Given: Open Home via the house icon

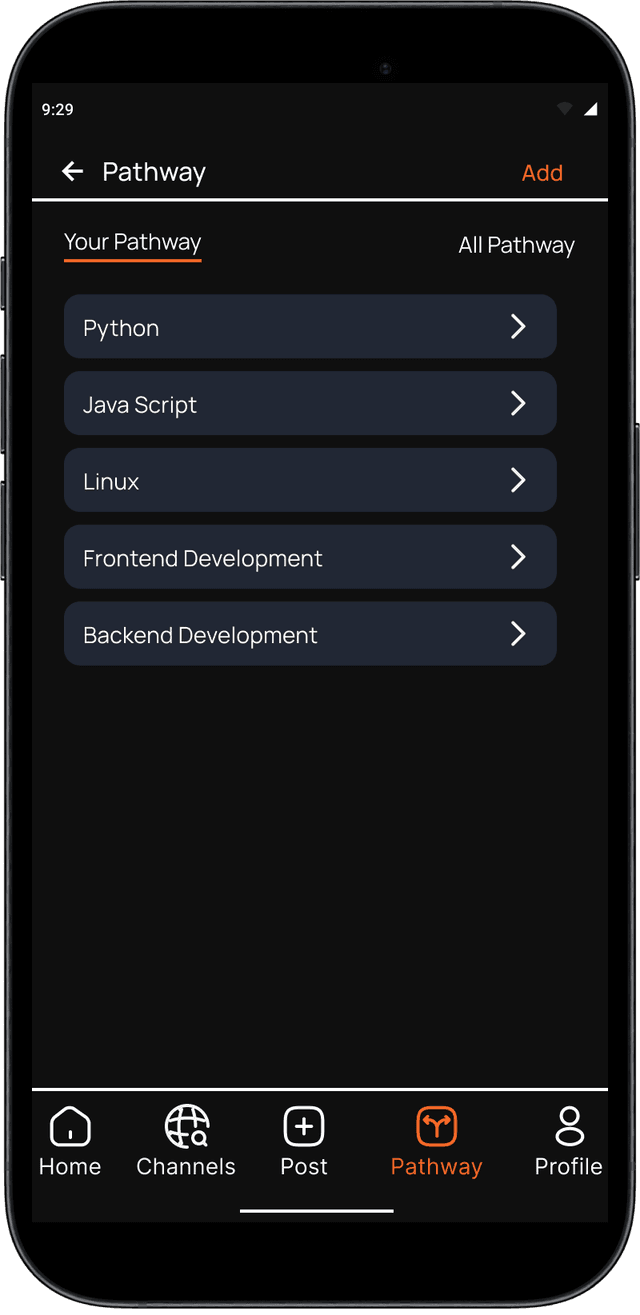Looking at the screenshot, I should [x=70, y=1127].
